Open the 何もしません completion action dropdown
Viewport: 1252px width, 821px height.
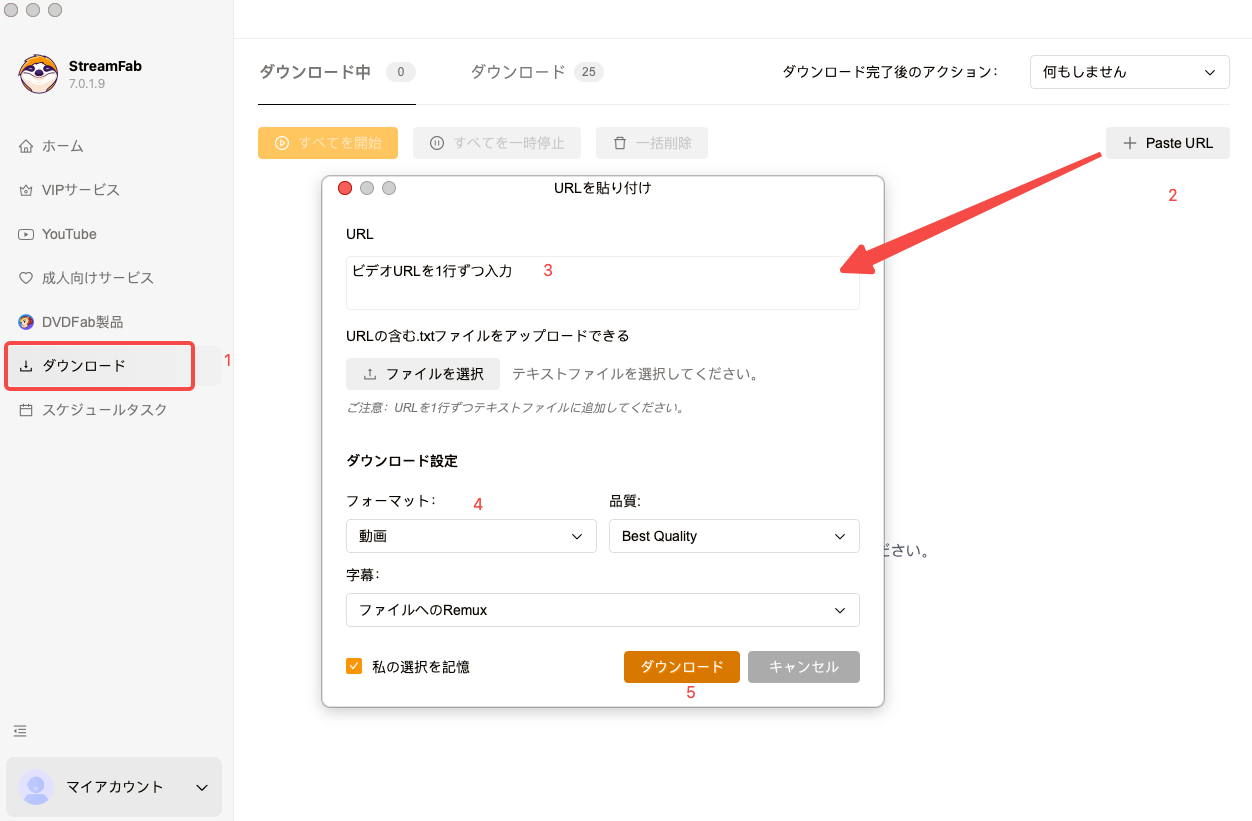(x=1129, y=72)
